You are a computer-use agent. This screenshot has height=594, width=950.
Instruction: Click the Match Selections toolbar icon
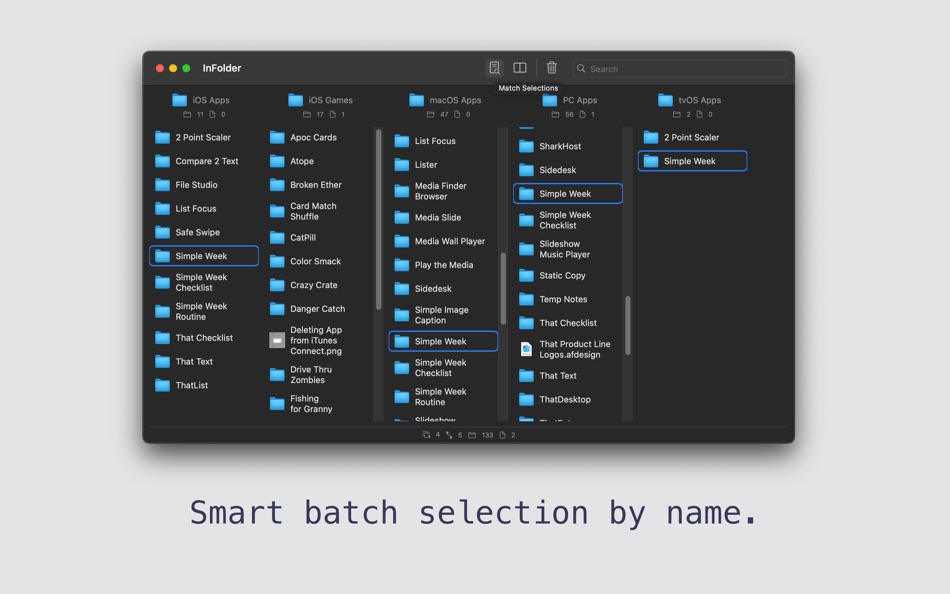tap(495, 67)
